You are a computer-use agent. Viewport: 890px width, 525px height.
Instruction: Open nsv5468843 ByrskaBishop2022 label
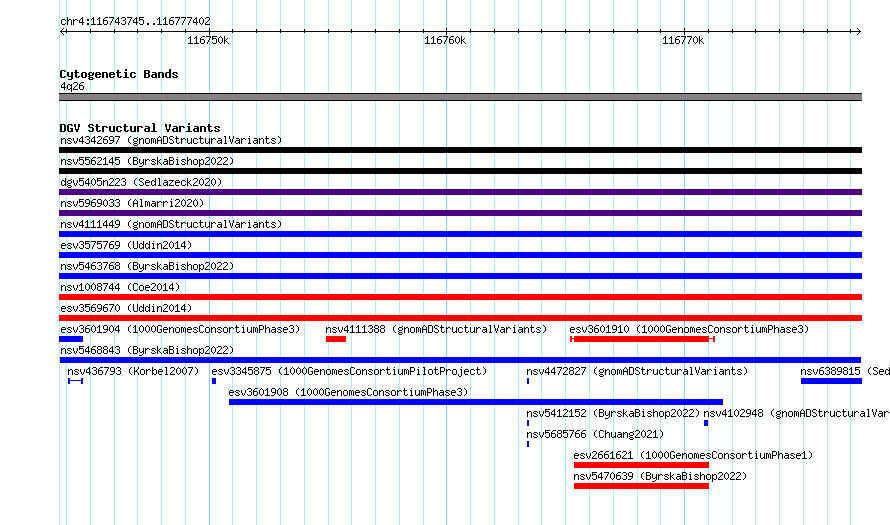[147, 350]
